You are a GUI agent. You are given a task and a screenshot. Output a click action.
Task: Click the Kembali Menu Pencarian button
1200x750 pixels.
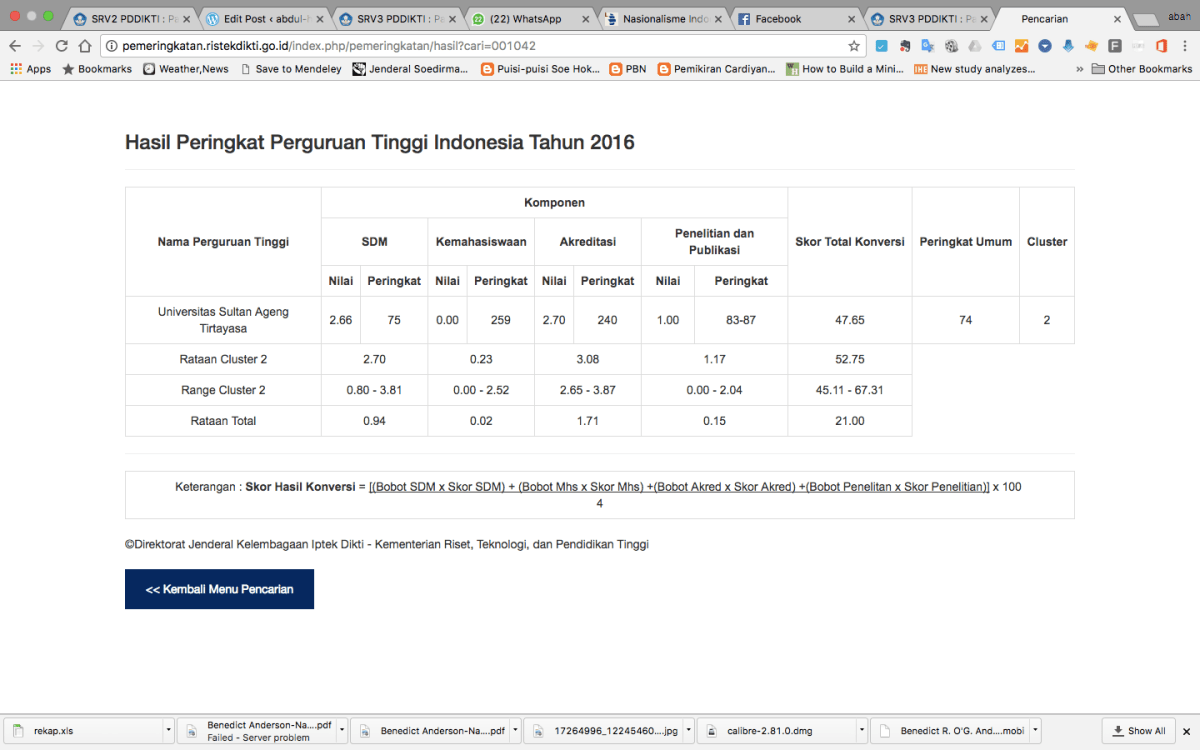click(x=219, y=589)
